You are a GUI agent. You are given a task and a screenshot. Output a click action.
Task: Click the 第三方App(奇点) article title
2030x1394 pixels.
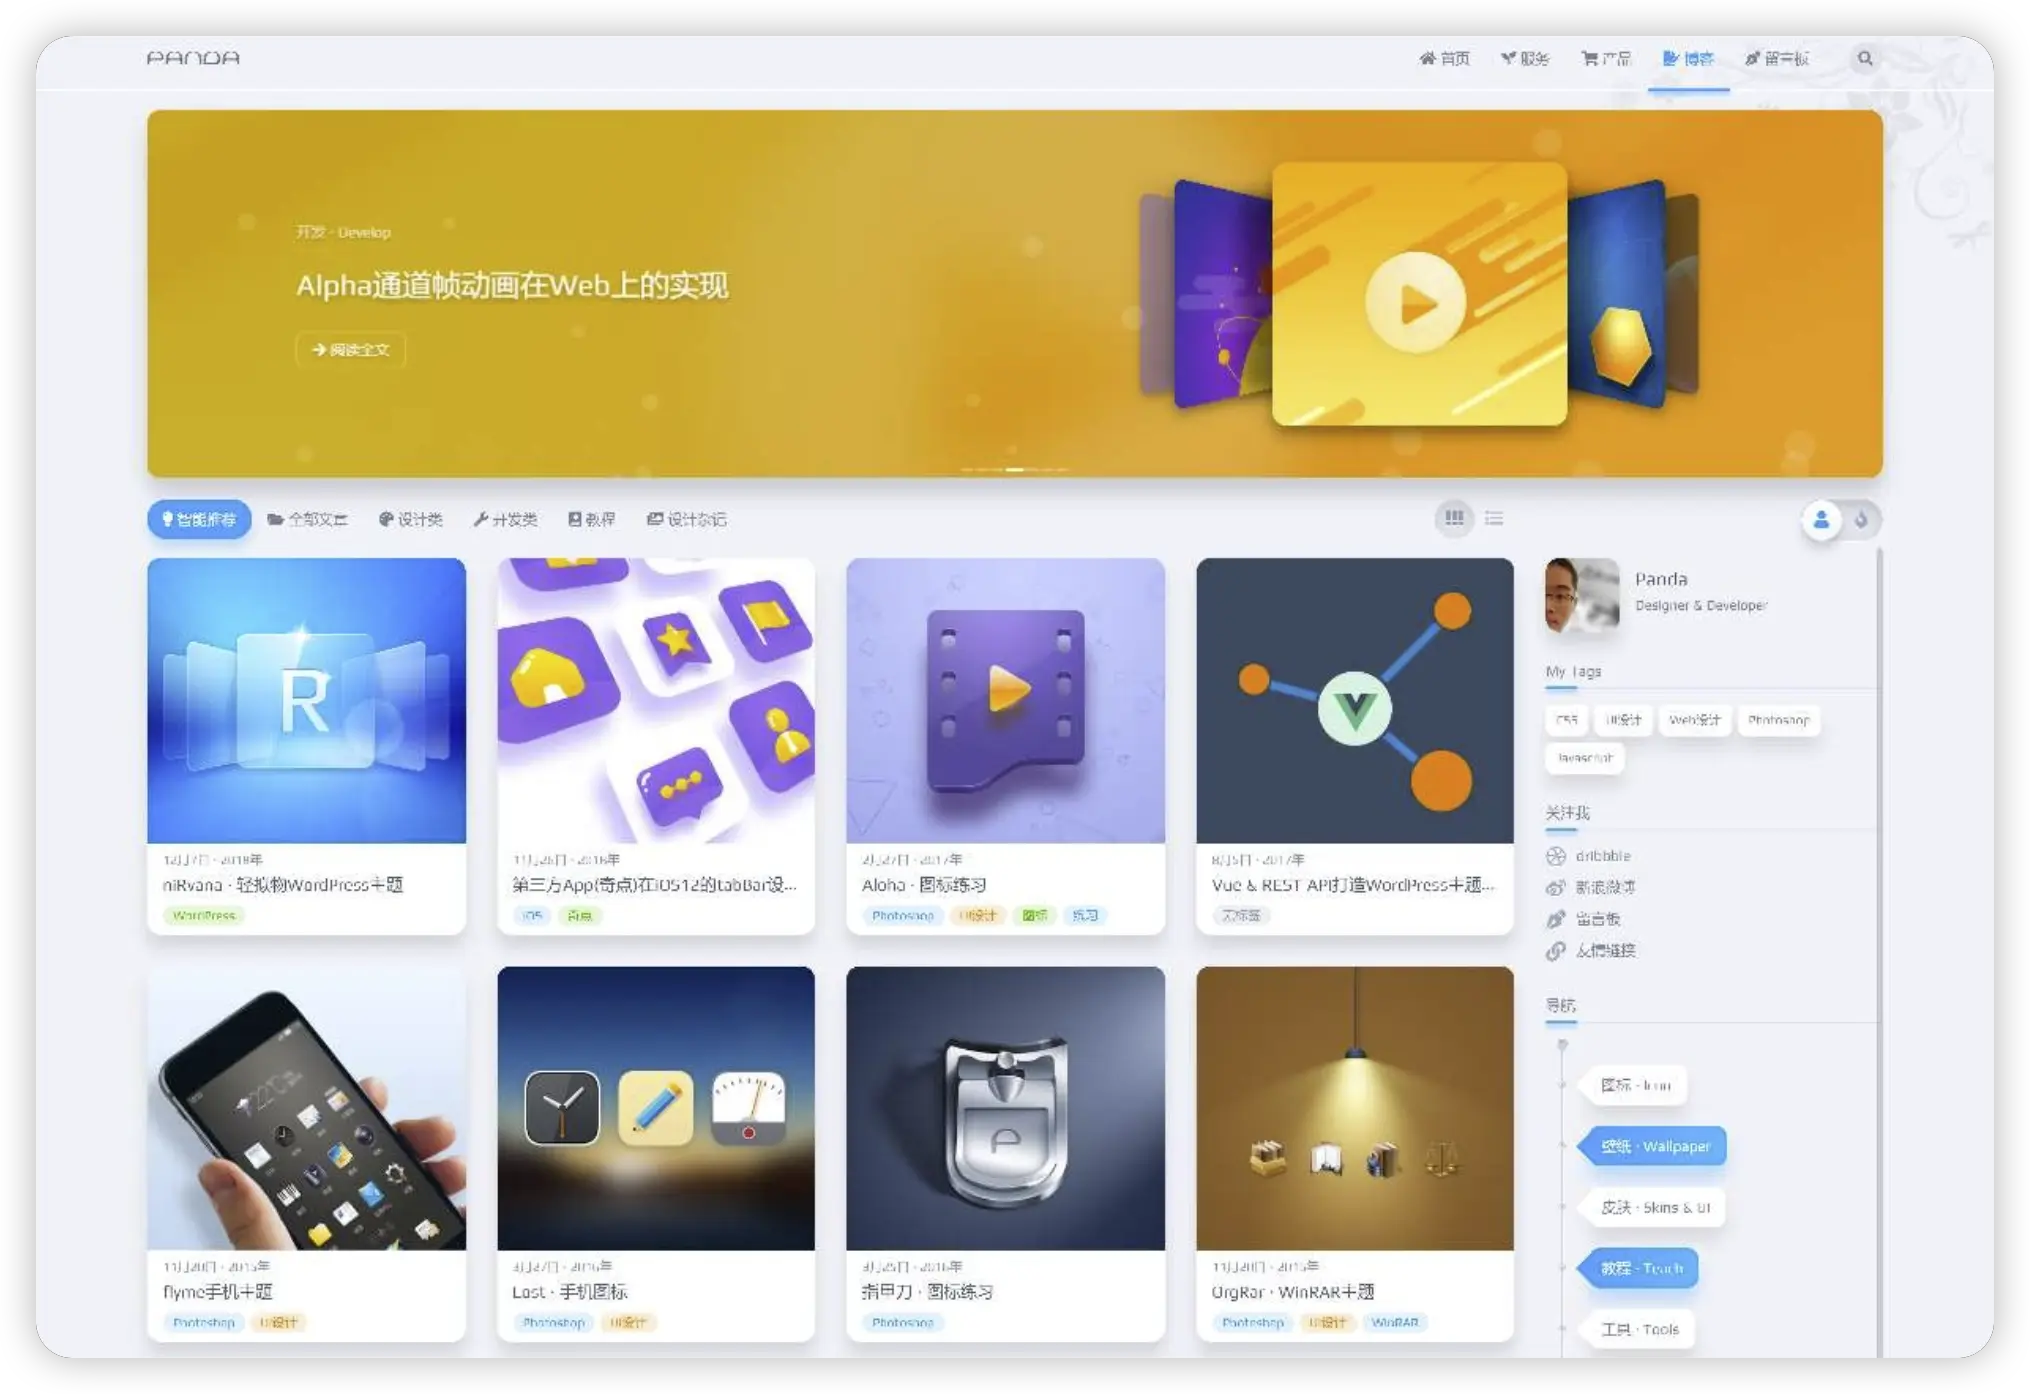(654, 885)
